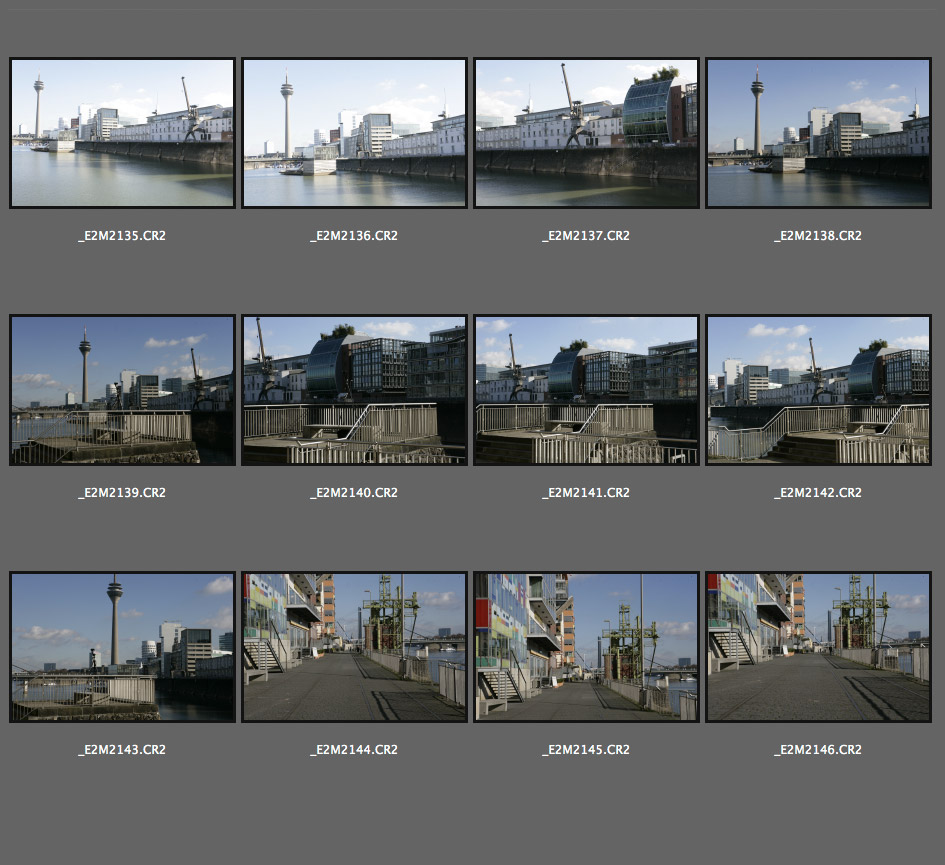Select thumbnail image _E2M2145.CR2

click(586, 647)
